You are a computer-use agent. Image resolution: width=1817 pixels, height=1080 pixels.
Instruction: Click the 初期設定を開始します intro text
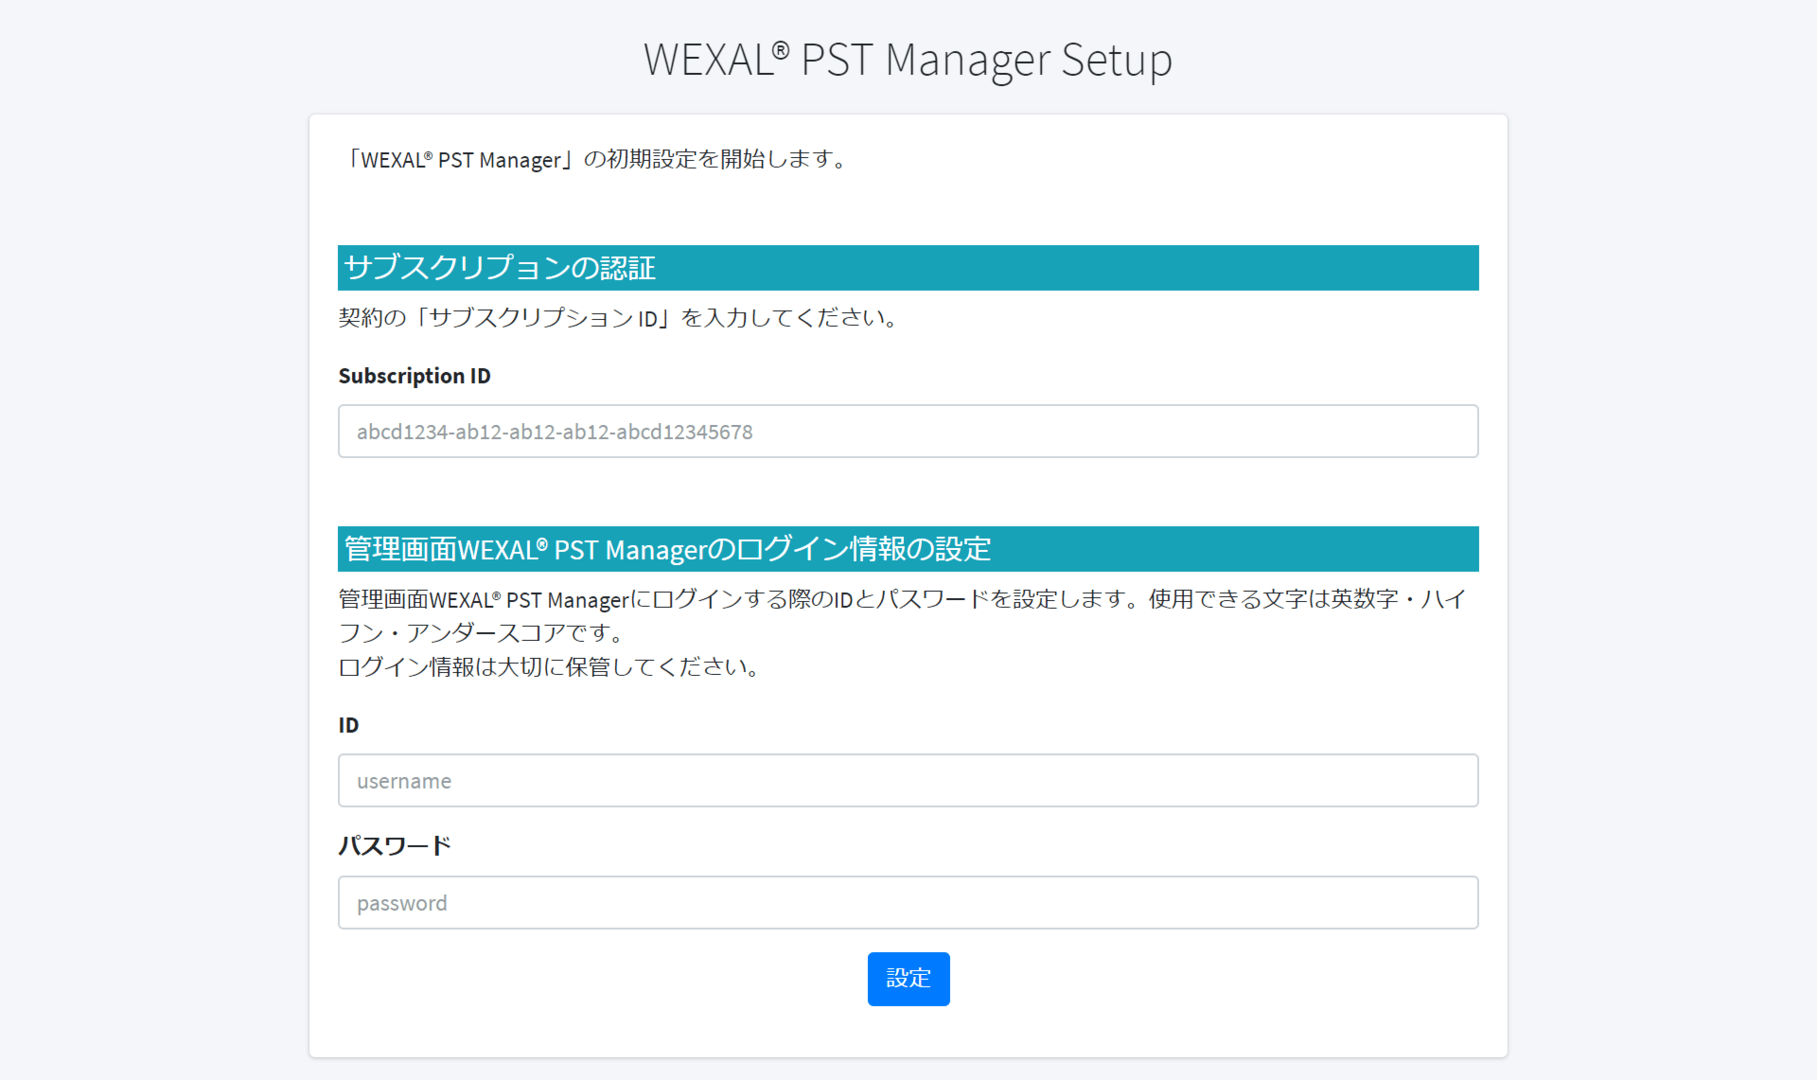click(597, 159)
